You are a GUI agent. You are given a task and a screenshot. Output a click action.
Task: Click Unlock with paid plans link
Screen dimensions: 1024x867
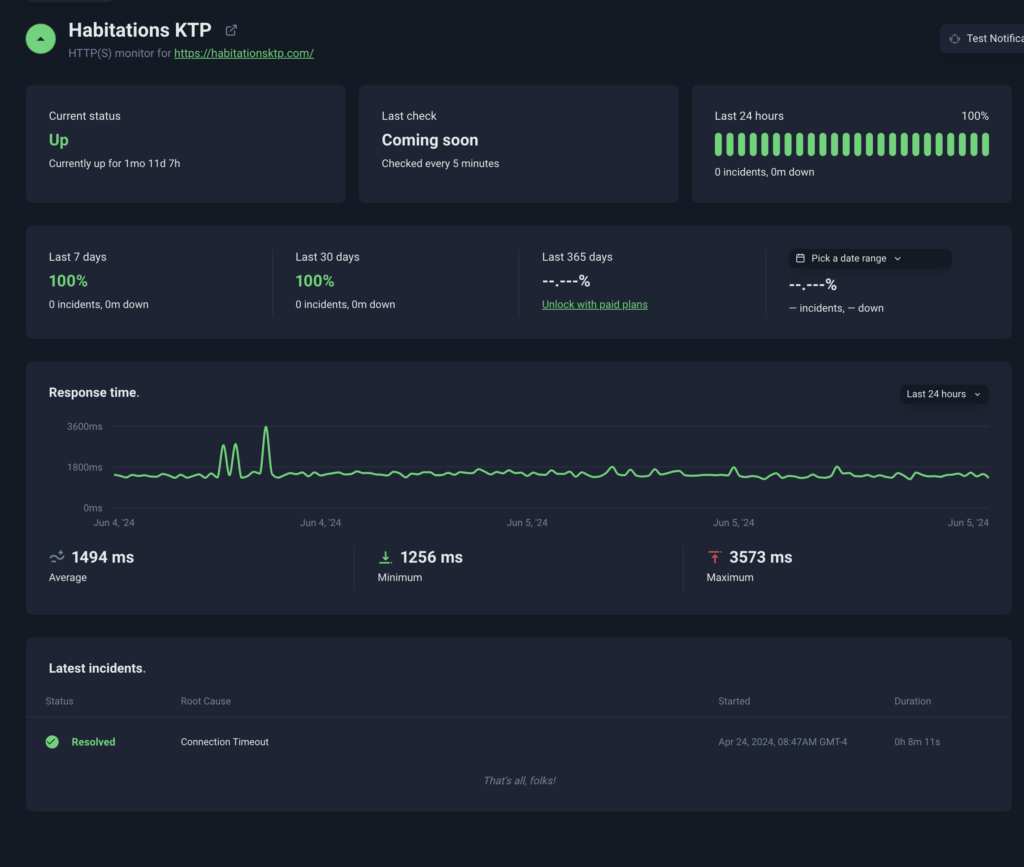pos(594,305)
